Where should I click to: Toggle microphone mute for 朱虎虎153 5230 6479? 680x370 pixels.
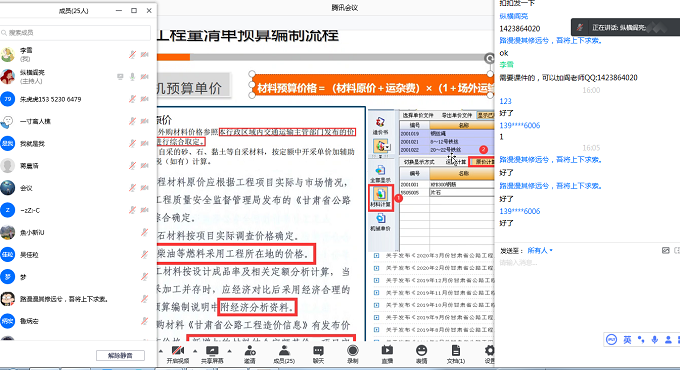click(x=132, y=99)
